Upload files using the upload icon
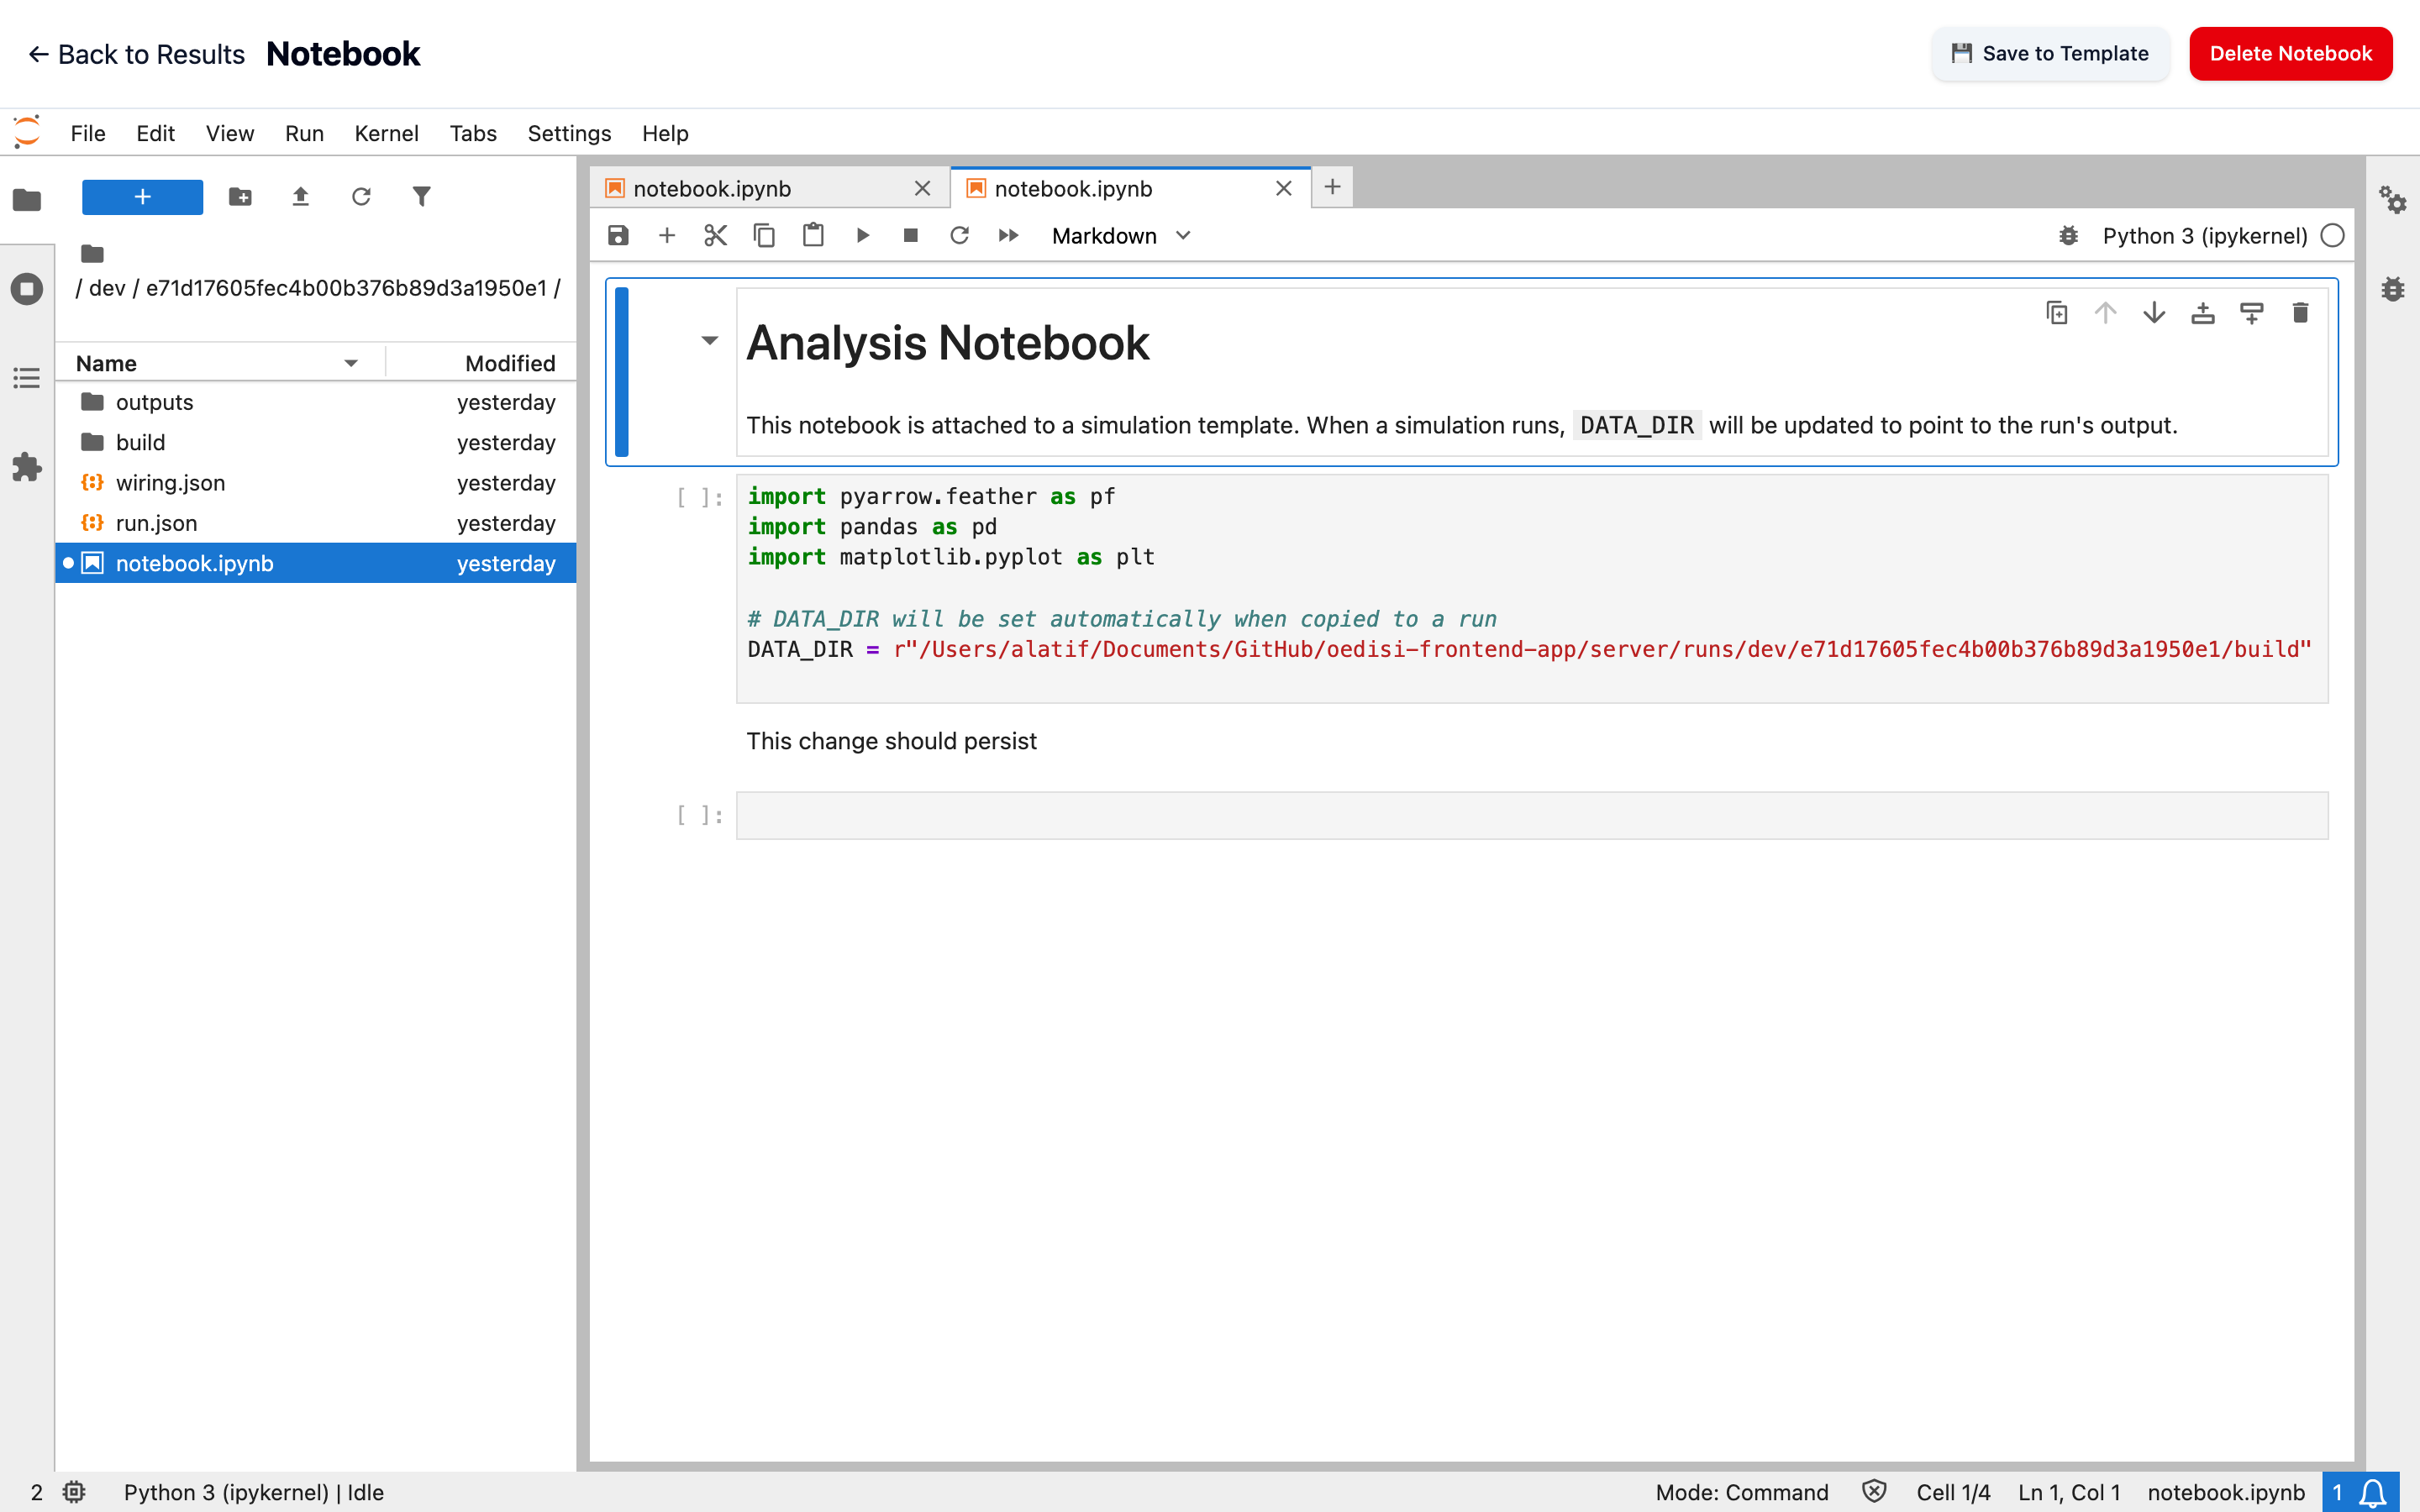 click(x=300, y=197)
